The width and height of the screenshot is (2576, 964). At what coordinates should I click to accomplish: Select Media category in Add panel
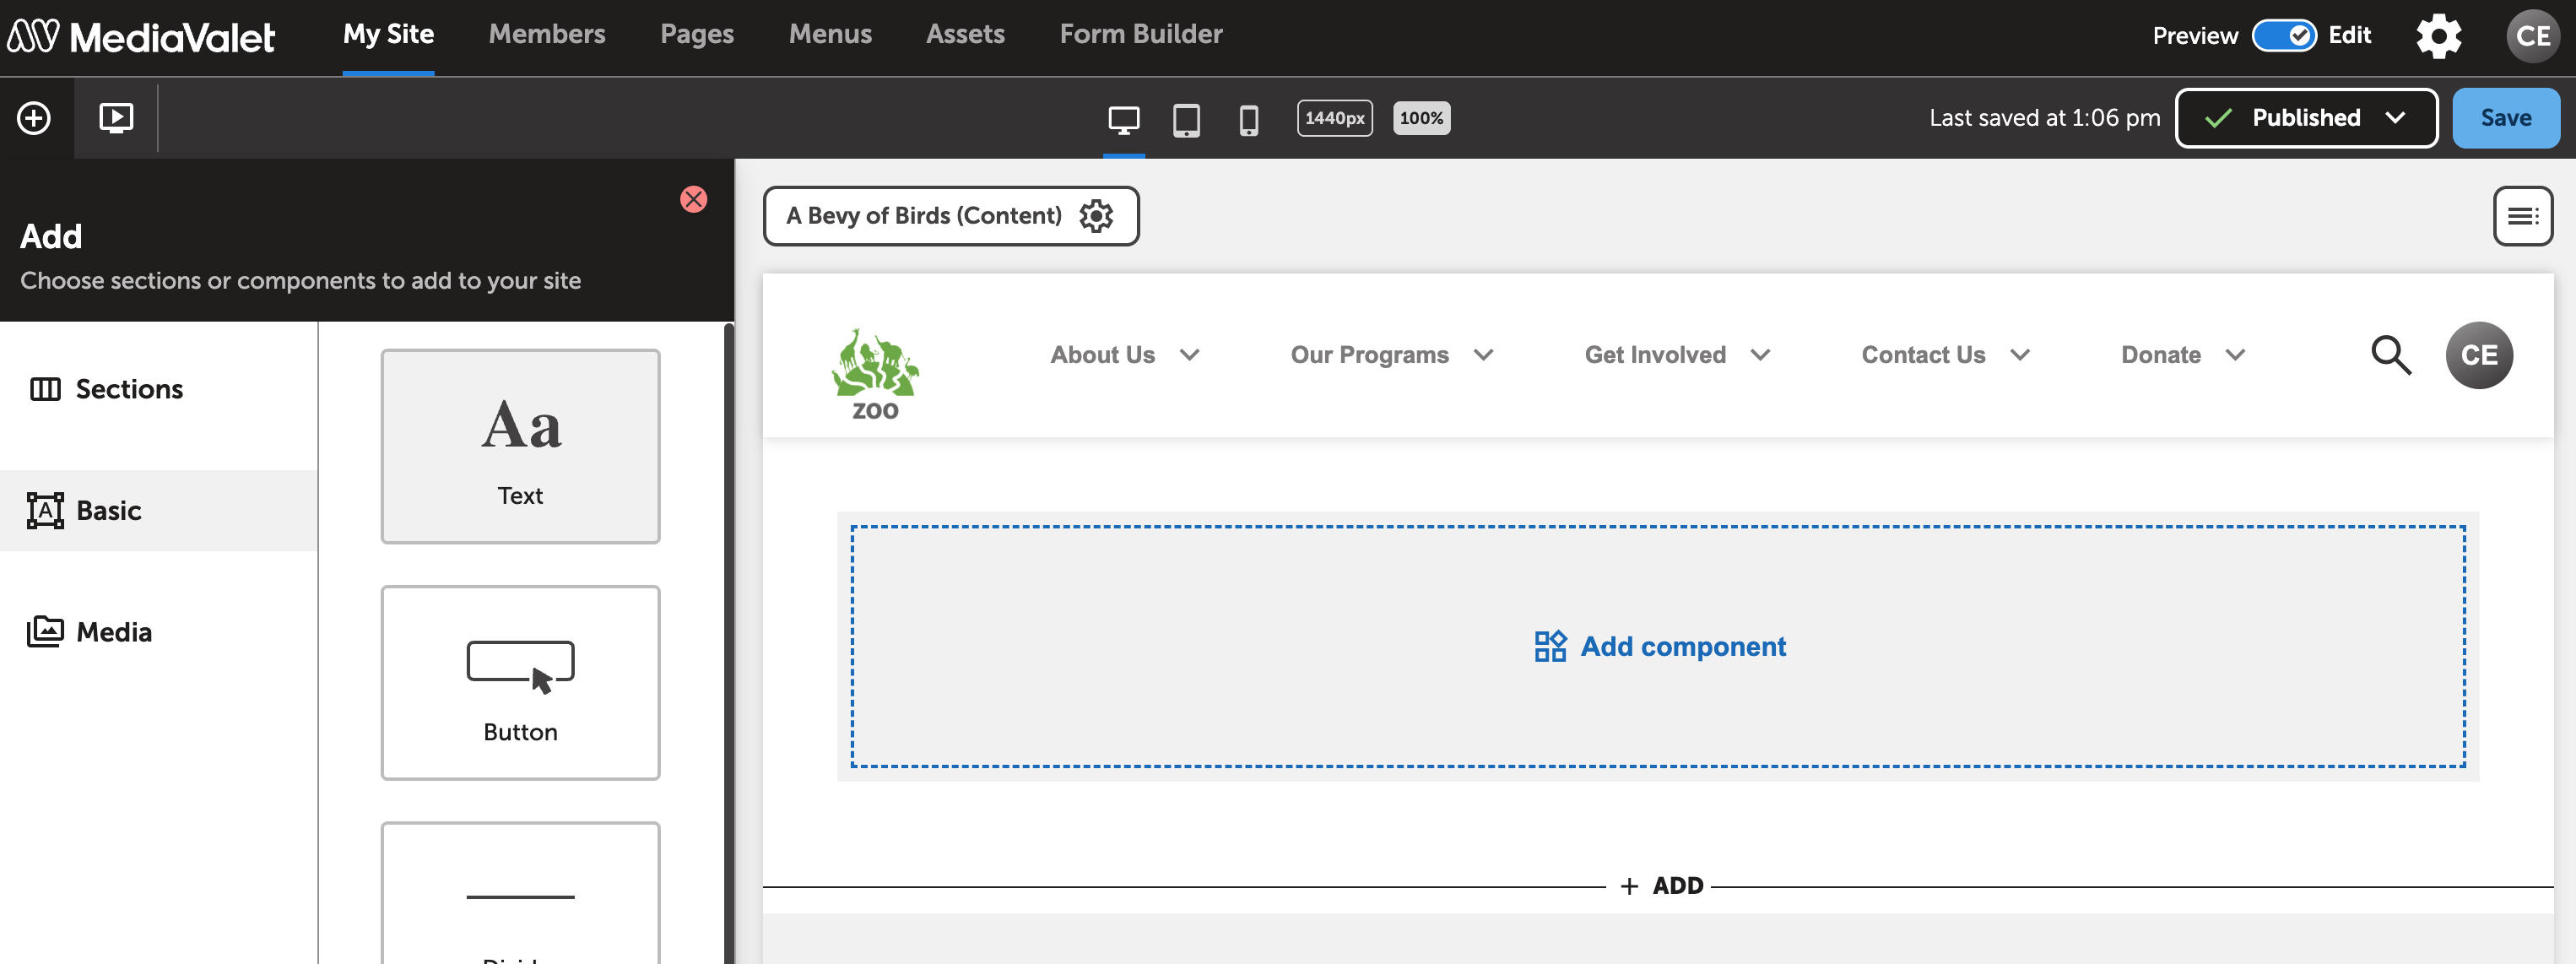tap(159, 632)
